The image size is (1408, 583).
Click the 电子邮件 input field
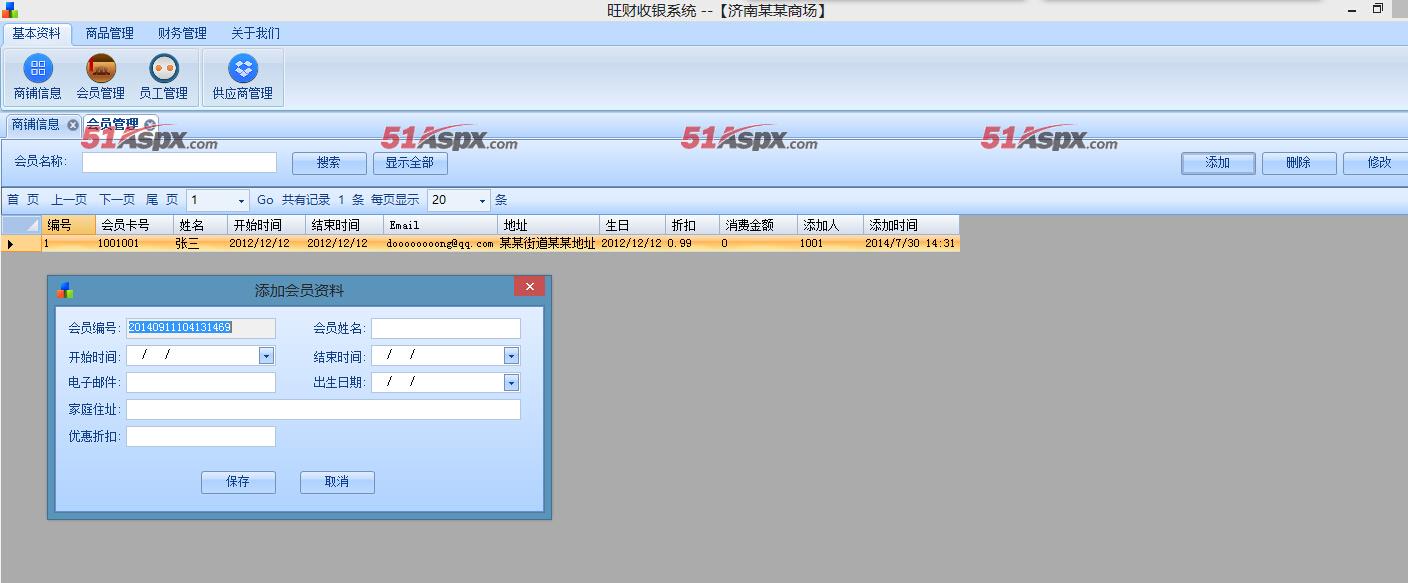coord(200,382)
